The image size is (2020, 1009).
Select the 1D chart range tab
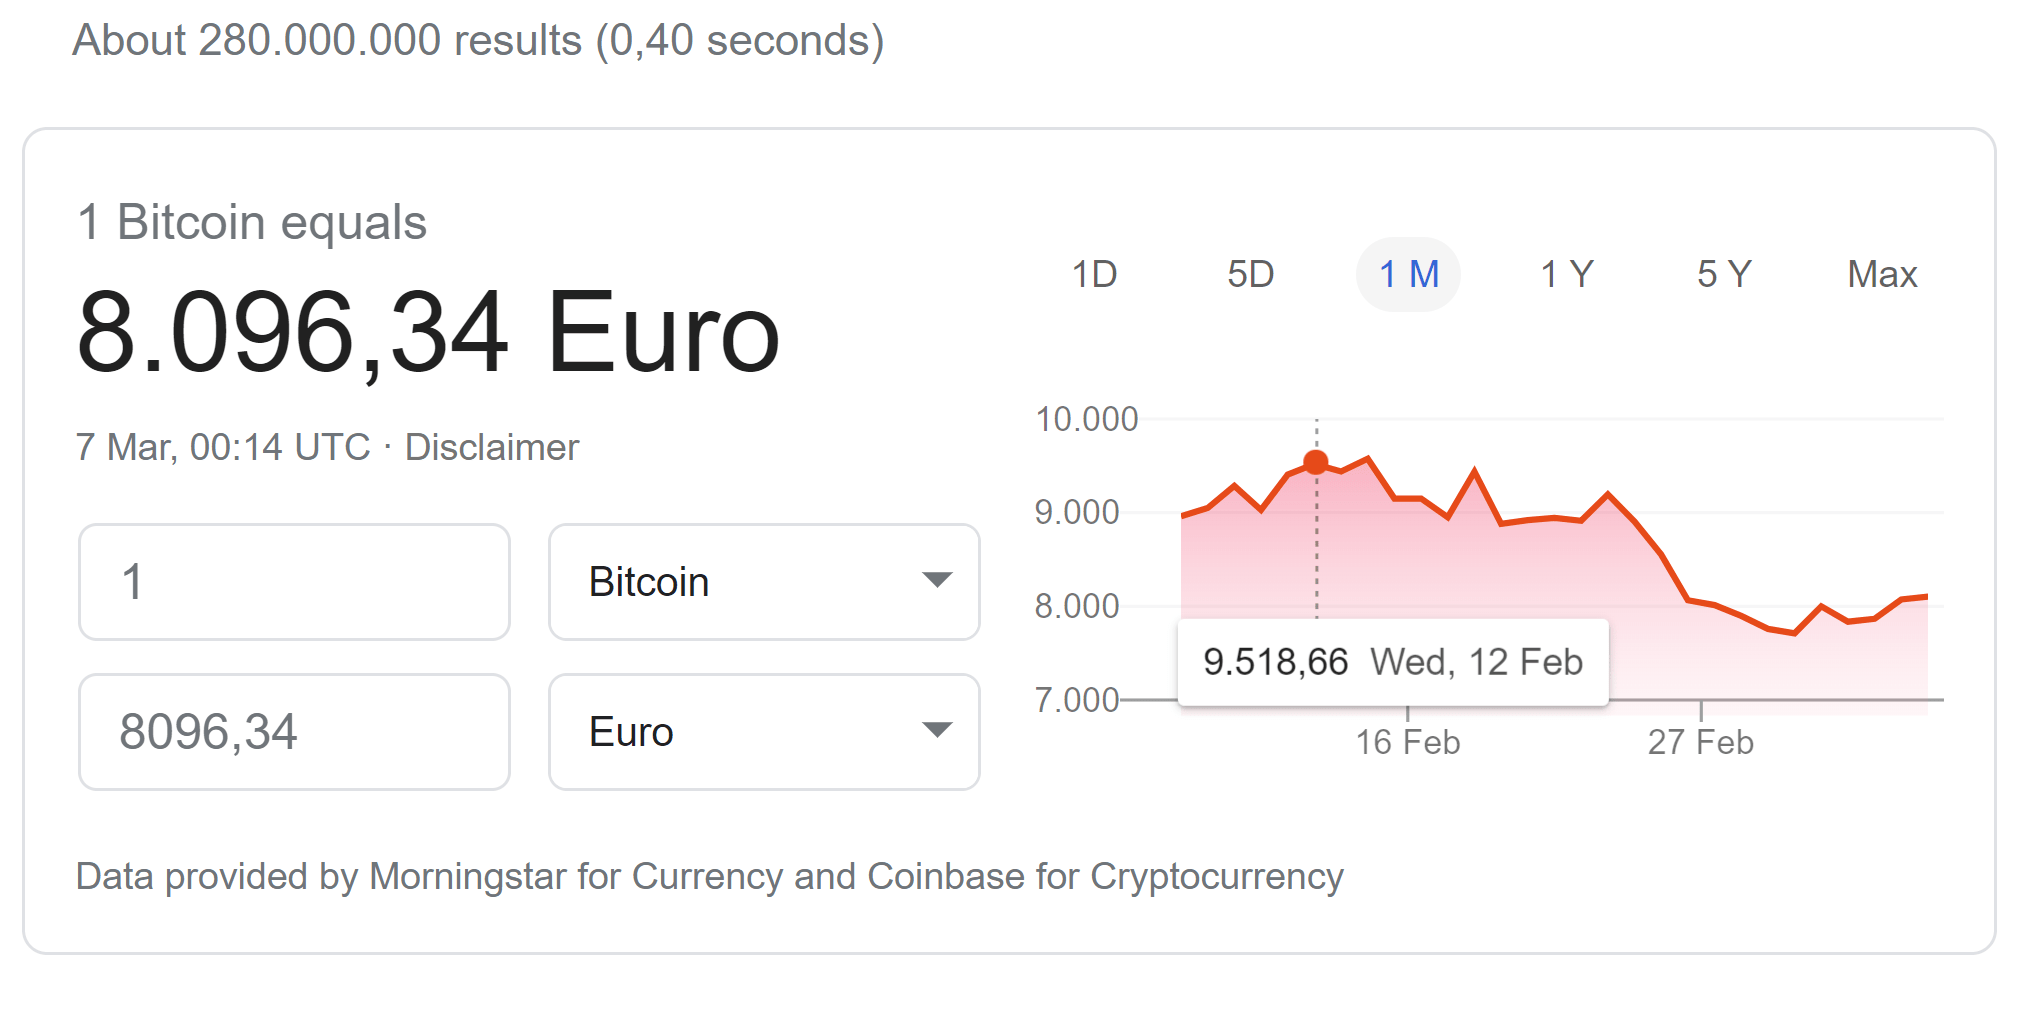(1094, 274)
